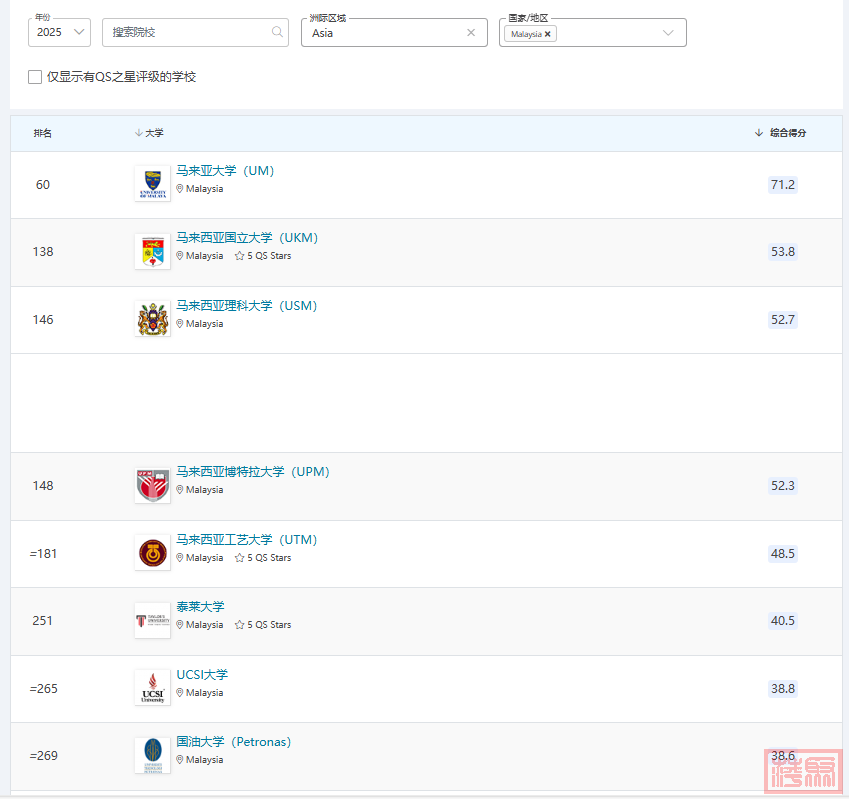
Task: Open the 国油大学 (Petronas) link
Action: pos(234,742)
